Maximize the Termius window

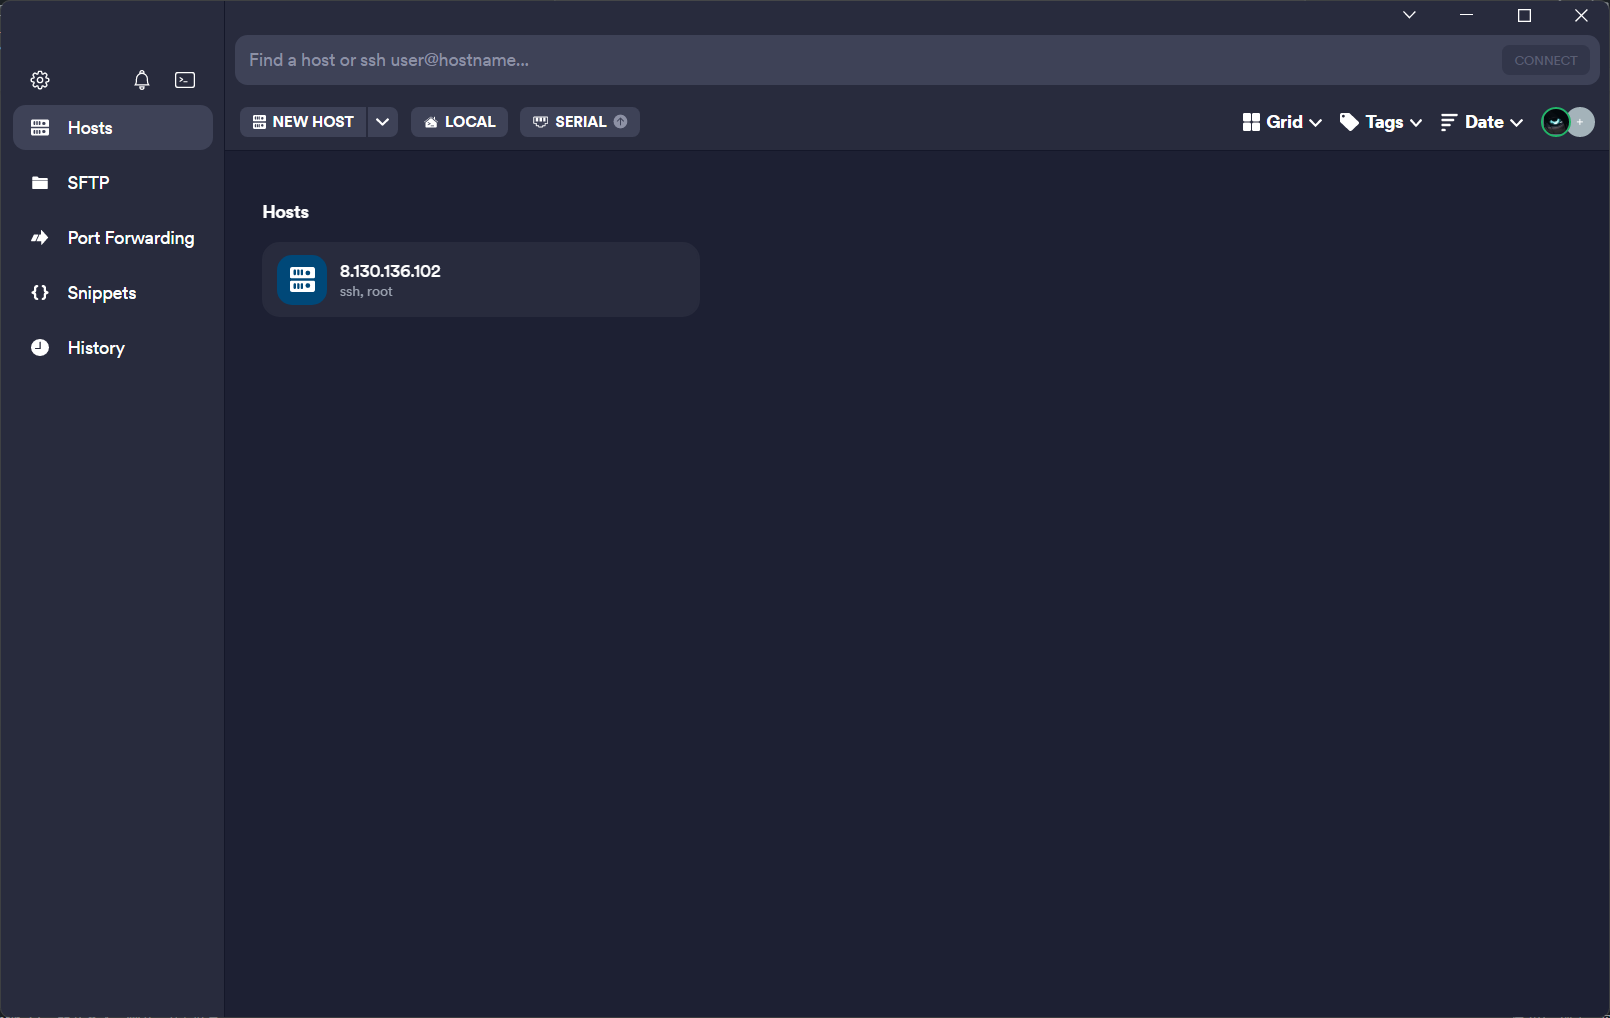[1524, 15]
